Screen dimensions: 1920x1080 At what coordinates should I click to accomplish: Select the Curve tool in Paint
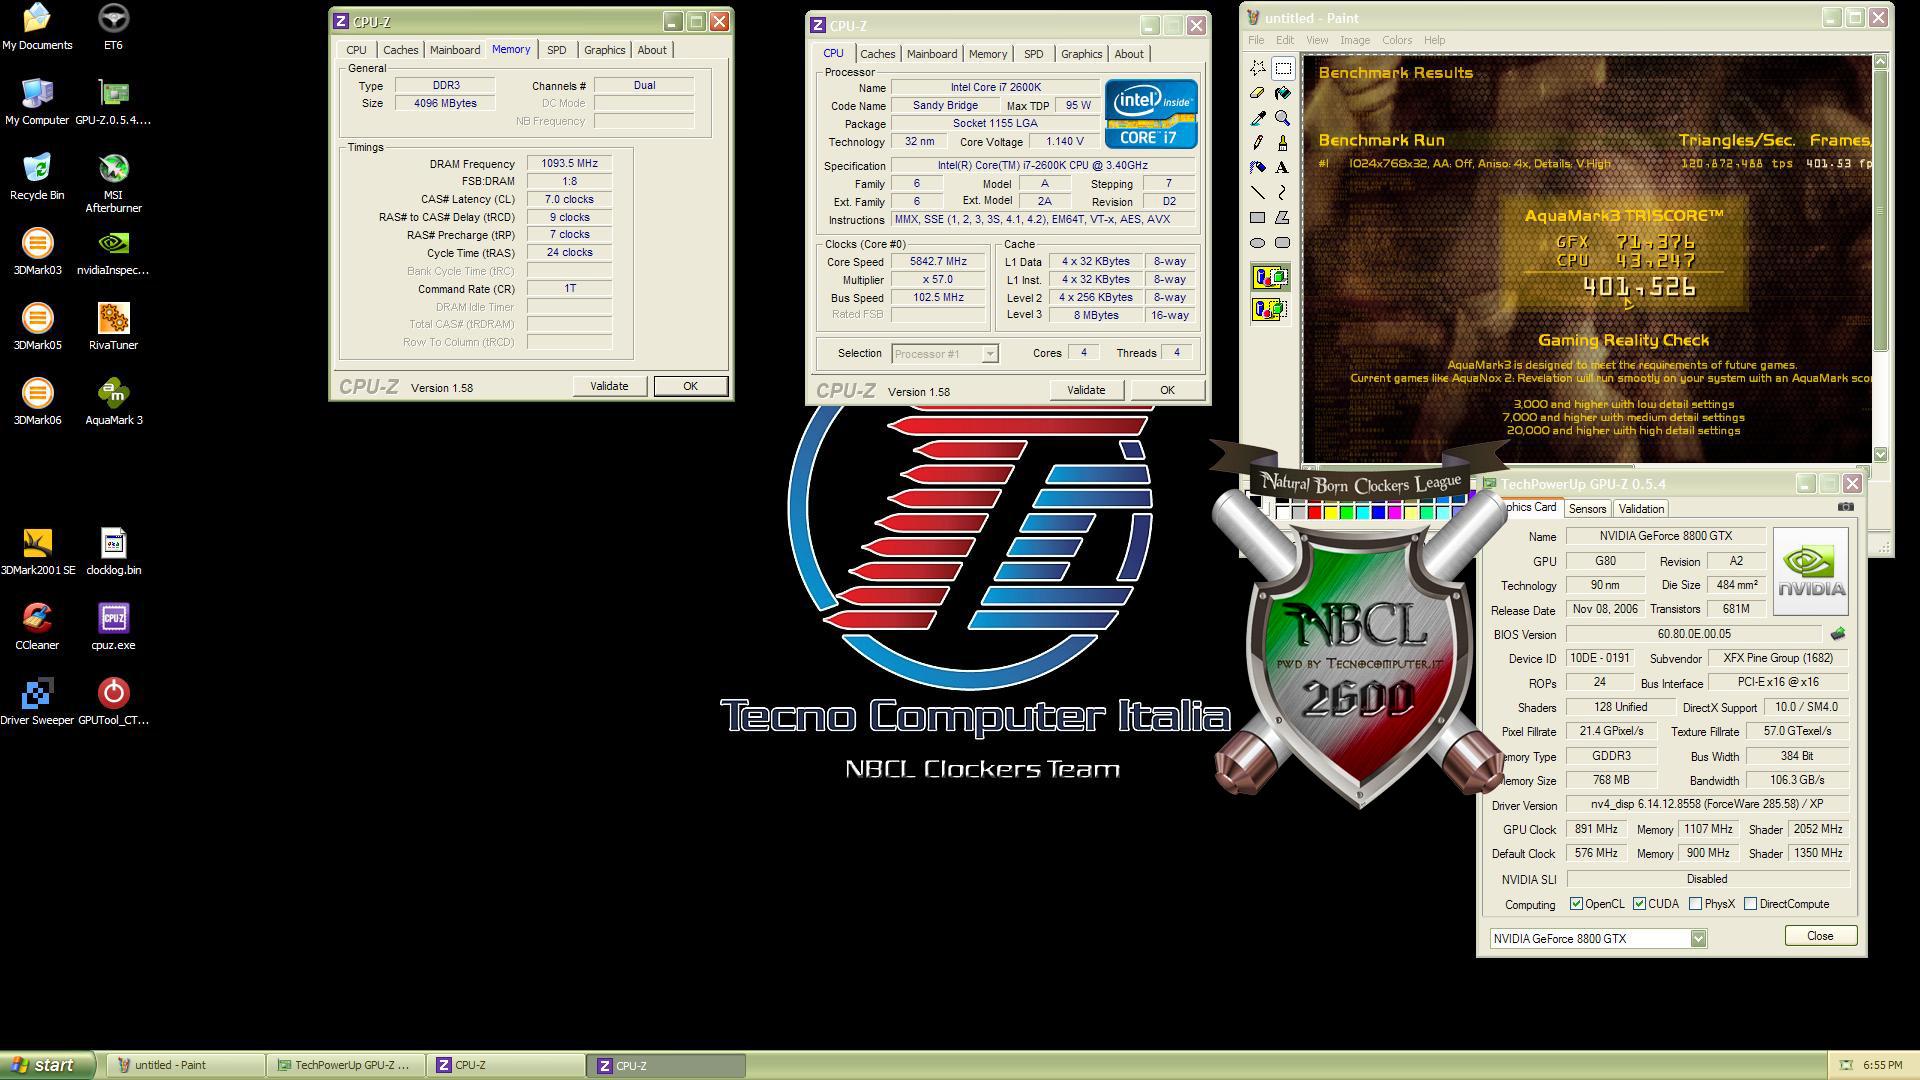click(x=1283, y=193)
